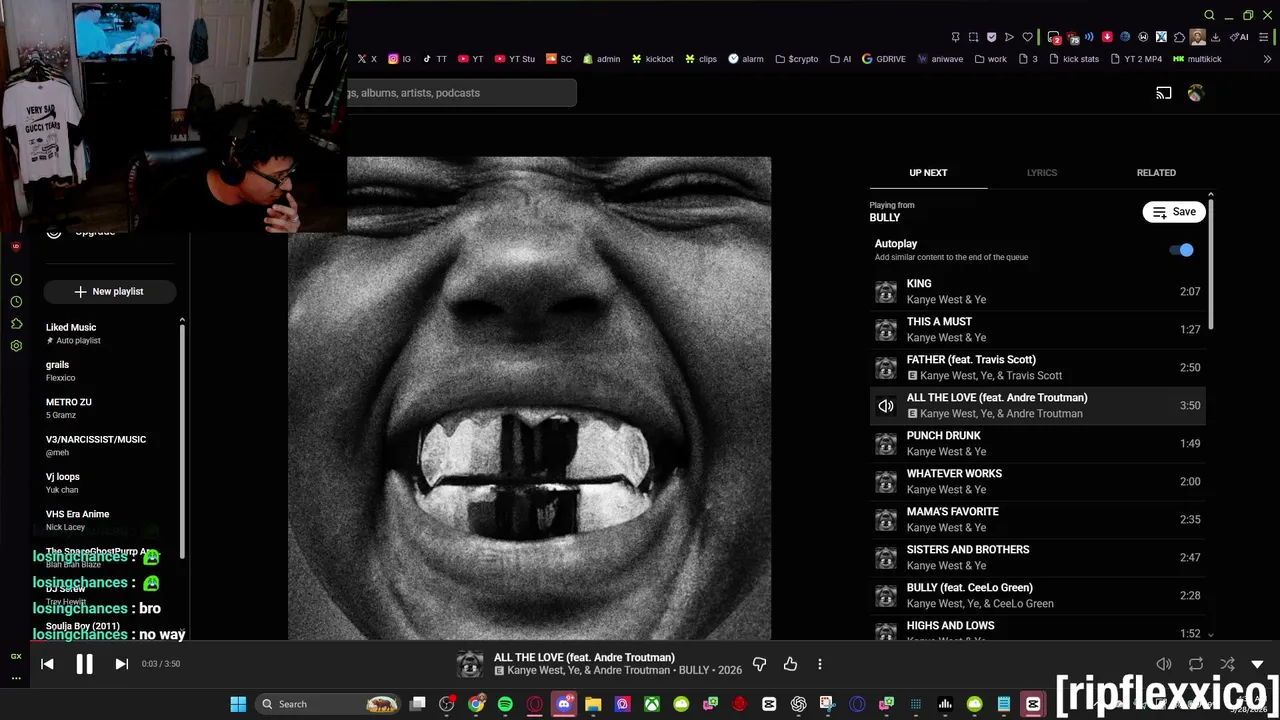The image size is (1280, 720).
Task: Open File Explorer from the taskbar
Action: click(593, 704)
